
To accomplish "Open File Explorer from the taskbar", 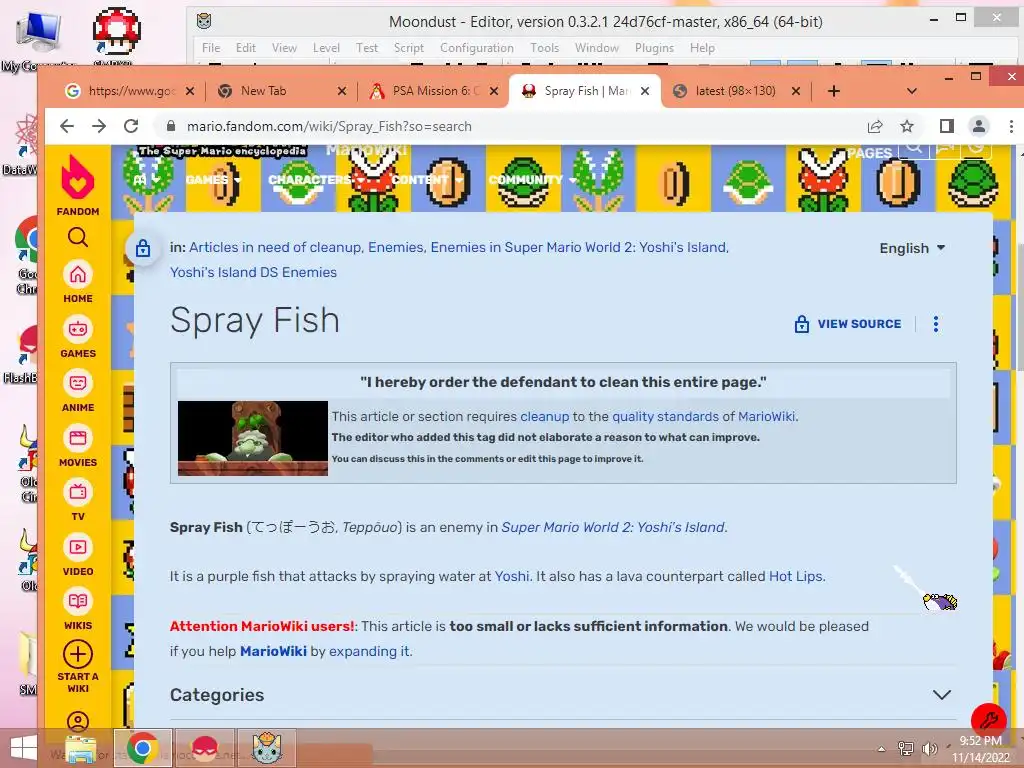I will [80, 748].
